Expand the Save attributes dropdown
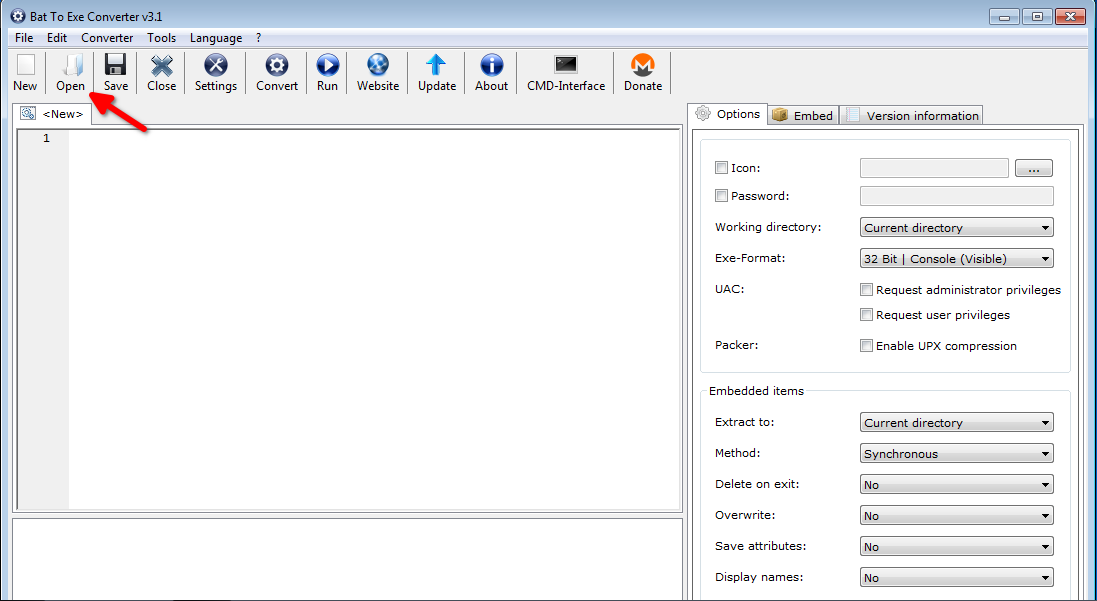1097x601 pixels. coord(956,546)
